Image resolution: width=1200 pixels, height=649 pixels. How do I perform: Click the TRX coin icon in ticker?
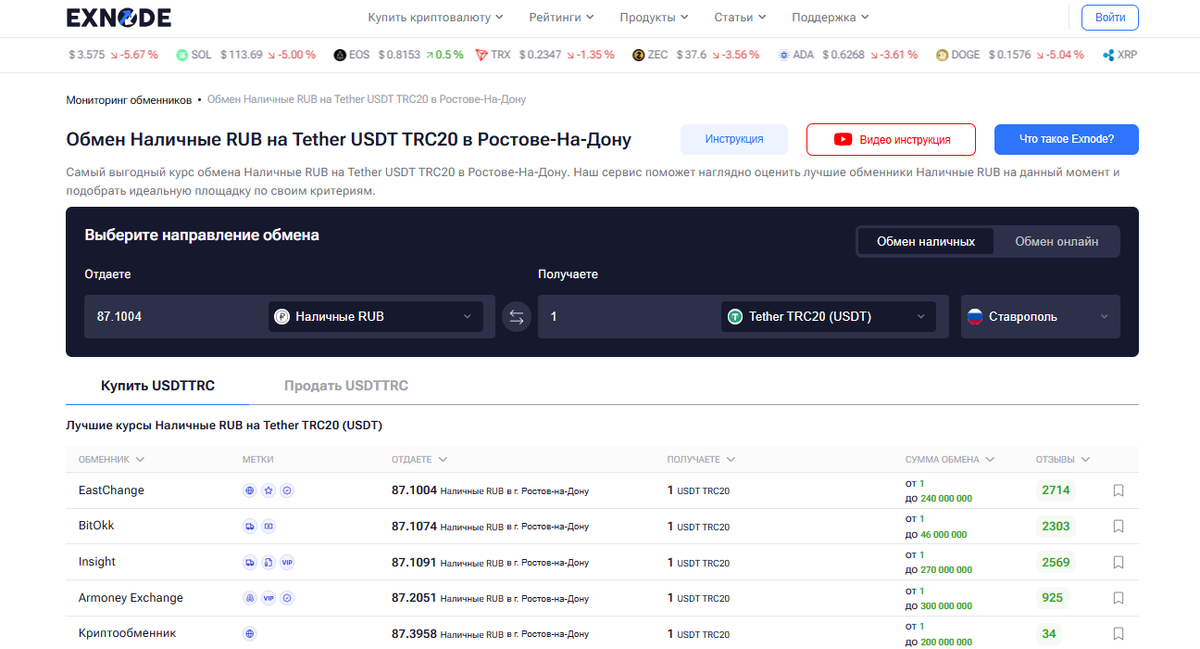482,55
